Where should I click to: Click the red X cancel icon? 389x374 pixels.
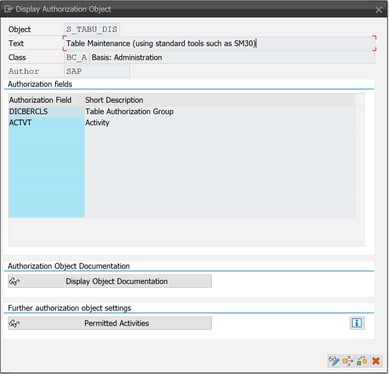coord(376,361)
